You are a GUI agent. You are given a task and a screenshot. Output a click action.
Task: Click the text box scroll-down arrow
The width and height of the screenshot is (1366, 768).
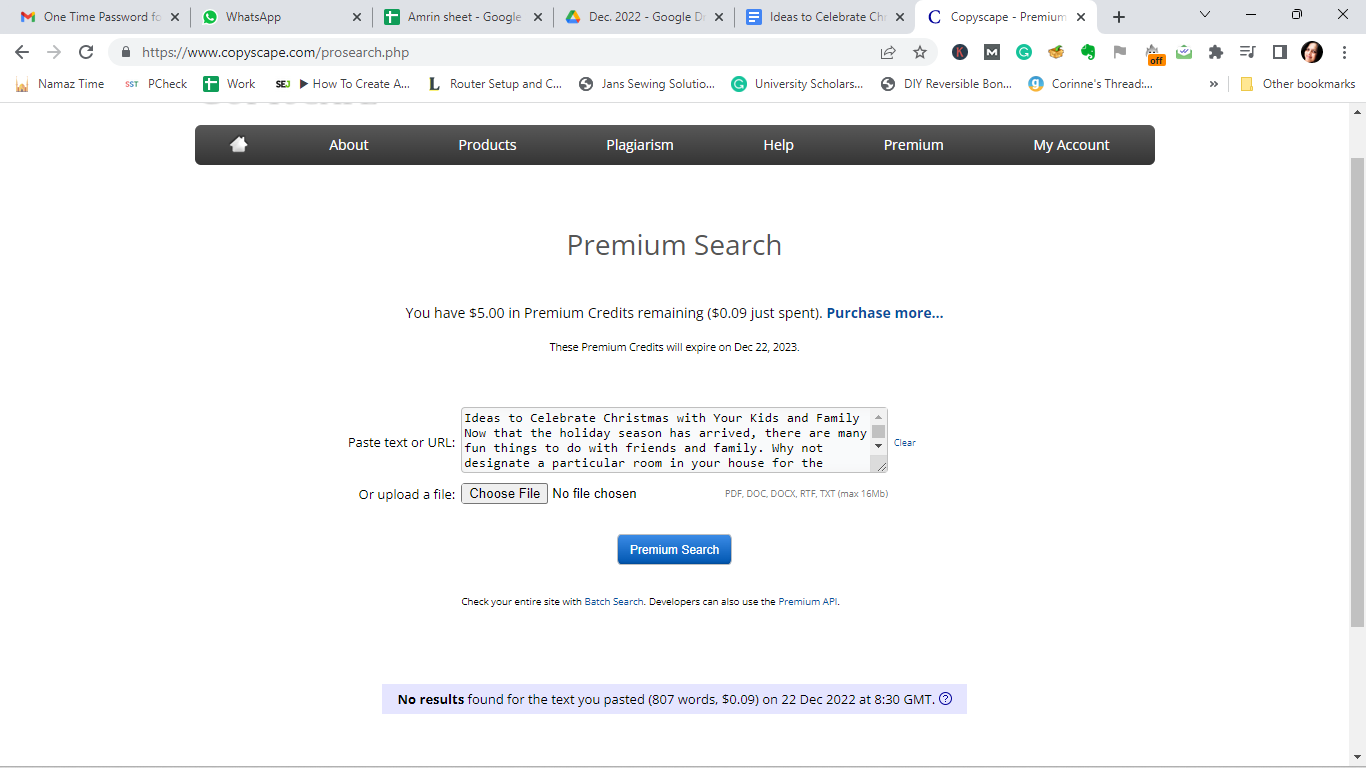[x=878, y=446]
